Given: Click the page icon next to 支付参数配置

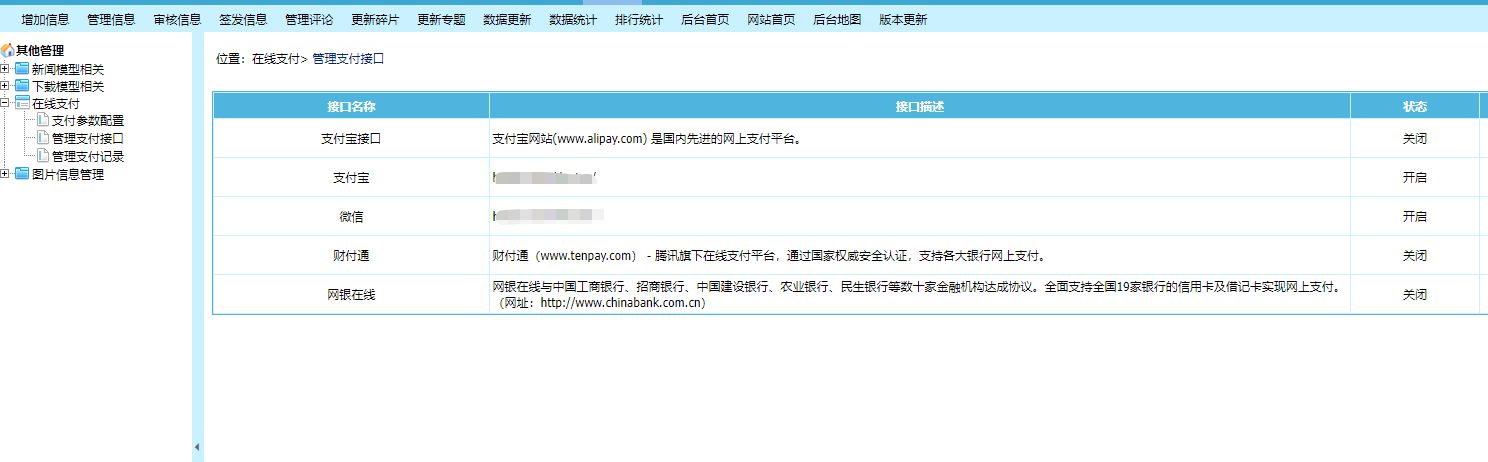Looking at the screenshot, I should coord(43,120).
